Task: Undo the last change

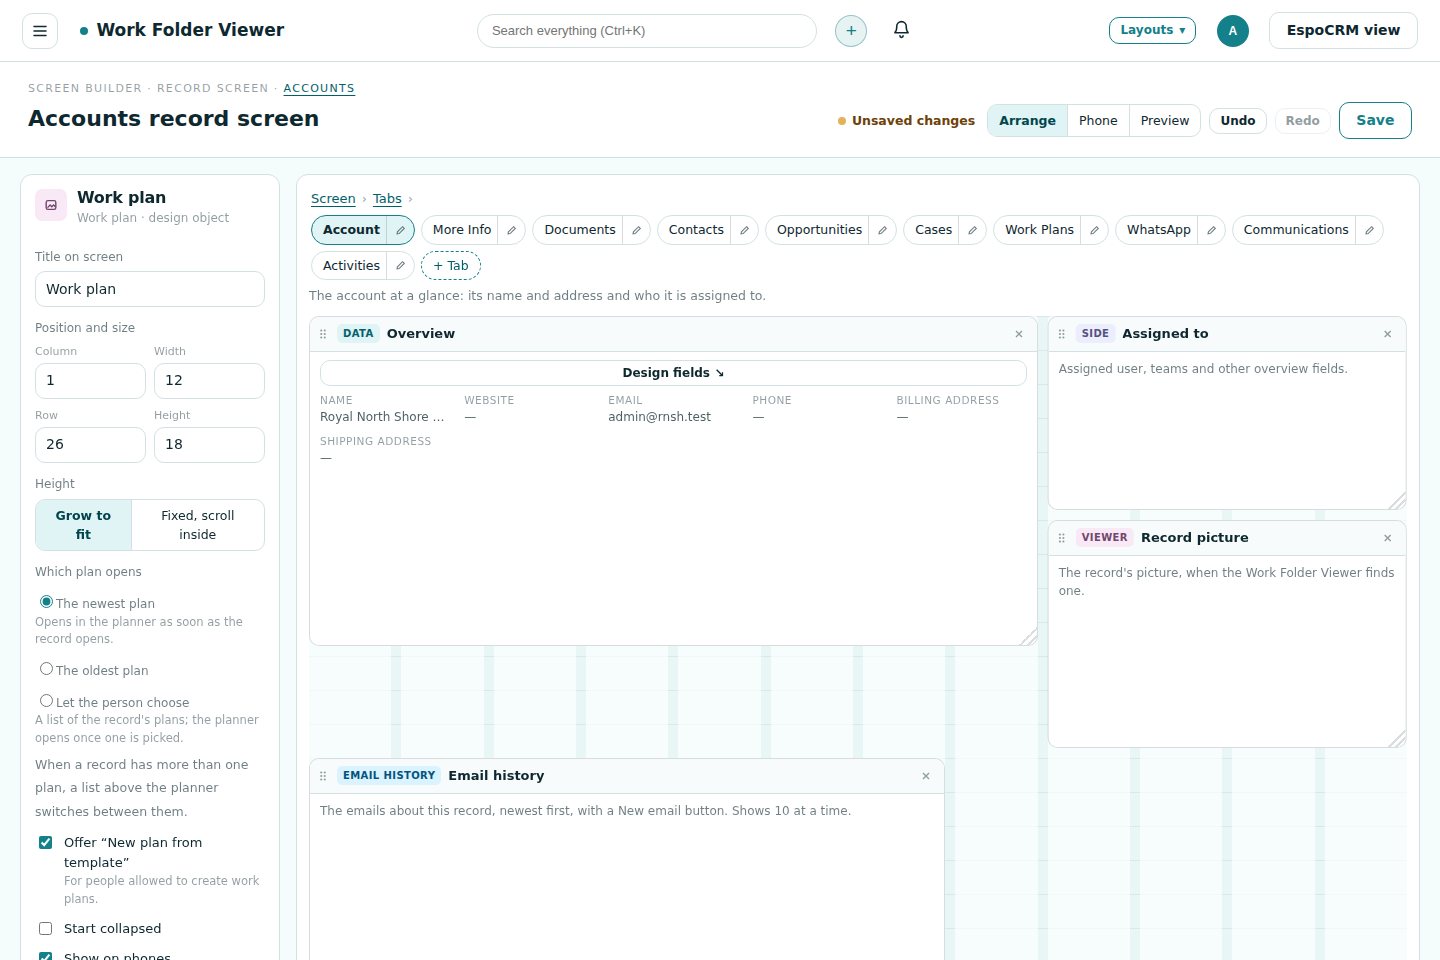Action: (x=1238, y=121)
